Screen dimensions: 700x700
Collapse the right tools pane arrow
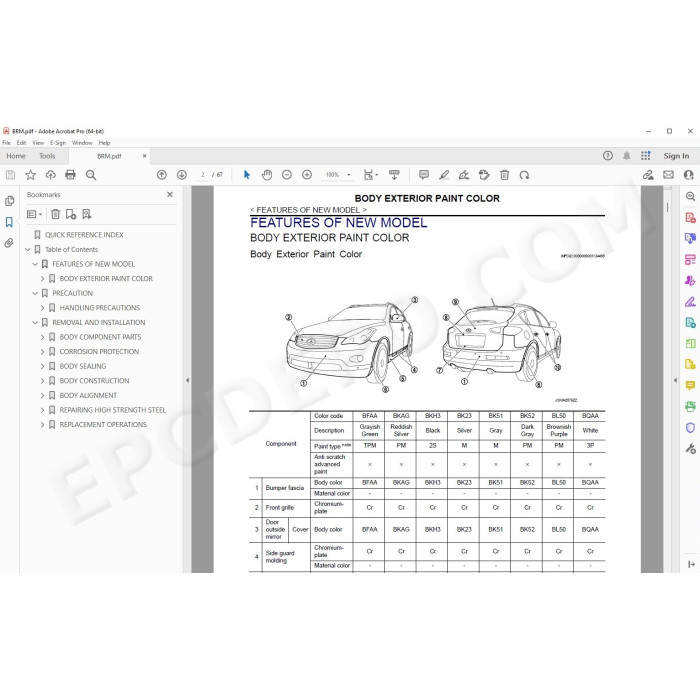(675, 380)
